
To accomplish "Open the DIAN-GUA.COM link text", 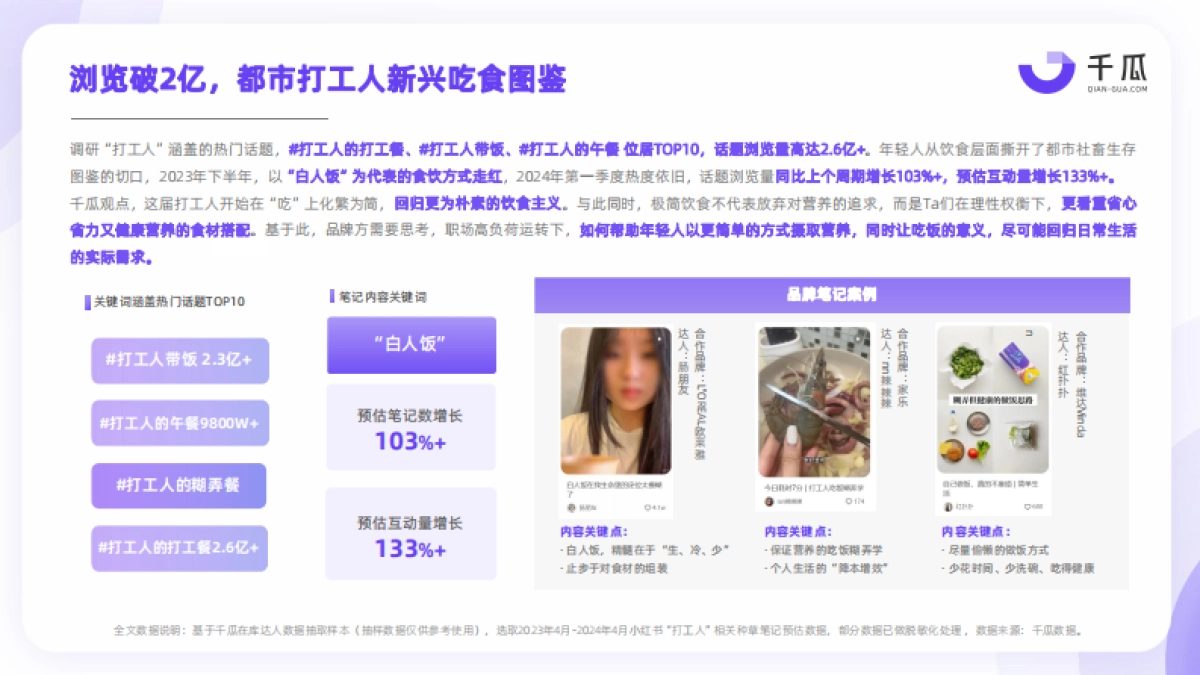I will click(1118, 90).
